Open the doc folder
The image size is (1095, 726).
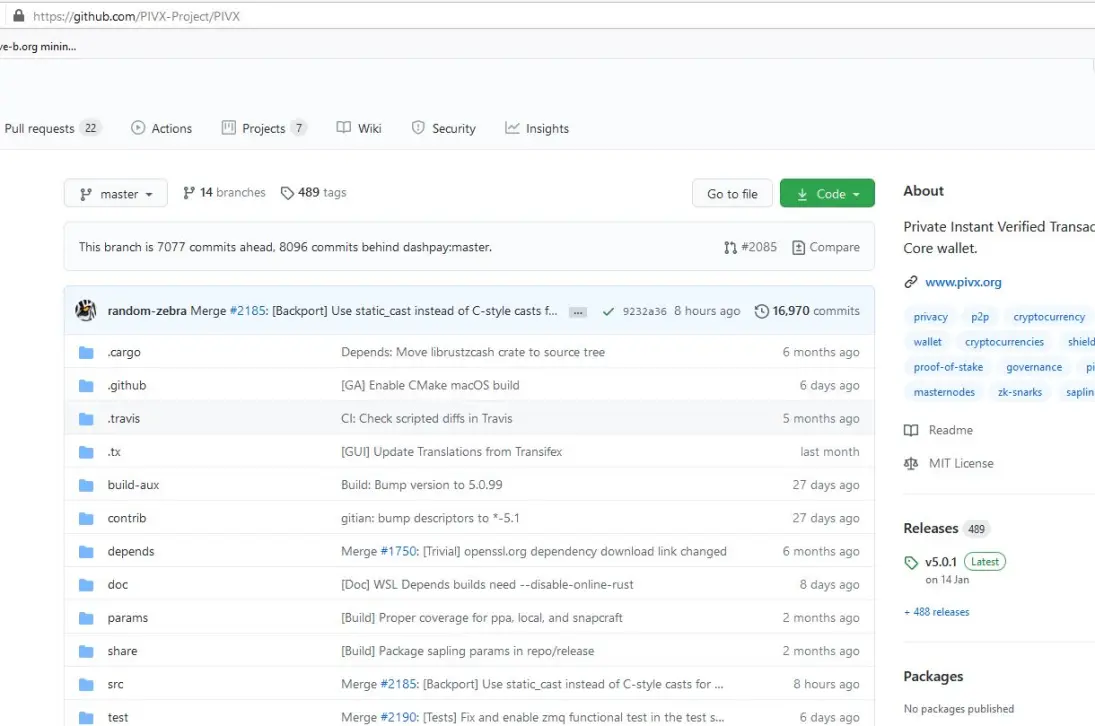(x=117, y=585)
